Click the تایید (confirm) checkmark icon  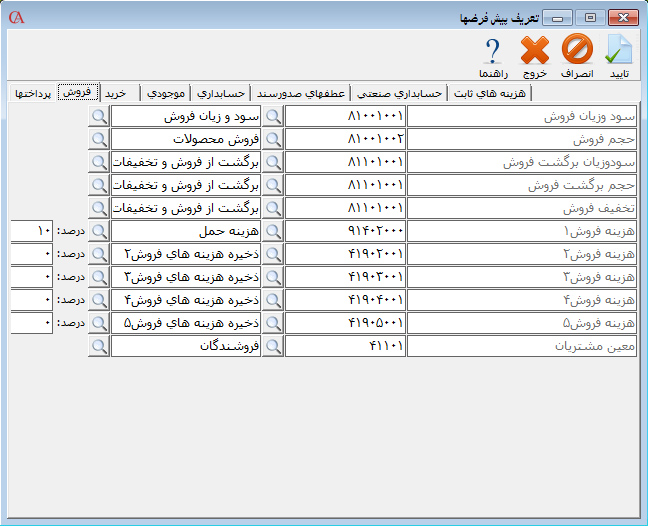tap(619, 55)
